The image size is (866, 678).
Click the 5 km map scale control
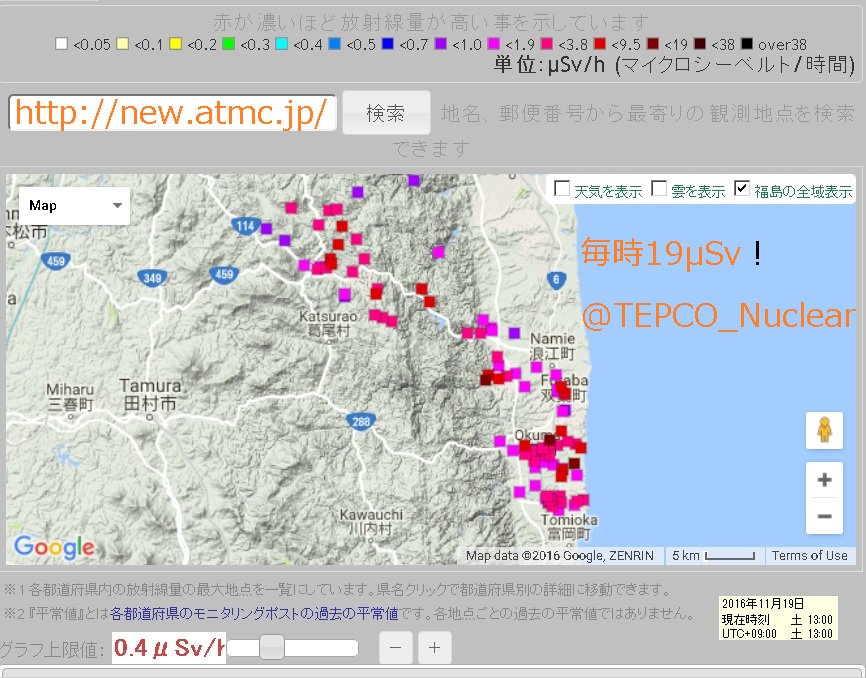(714, 555)
